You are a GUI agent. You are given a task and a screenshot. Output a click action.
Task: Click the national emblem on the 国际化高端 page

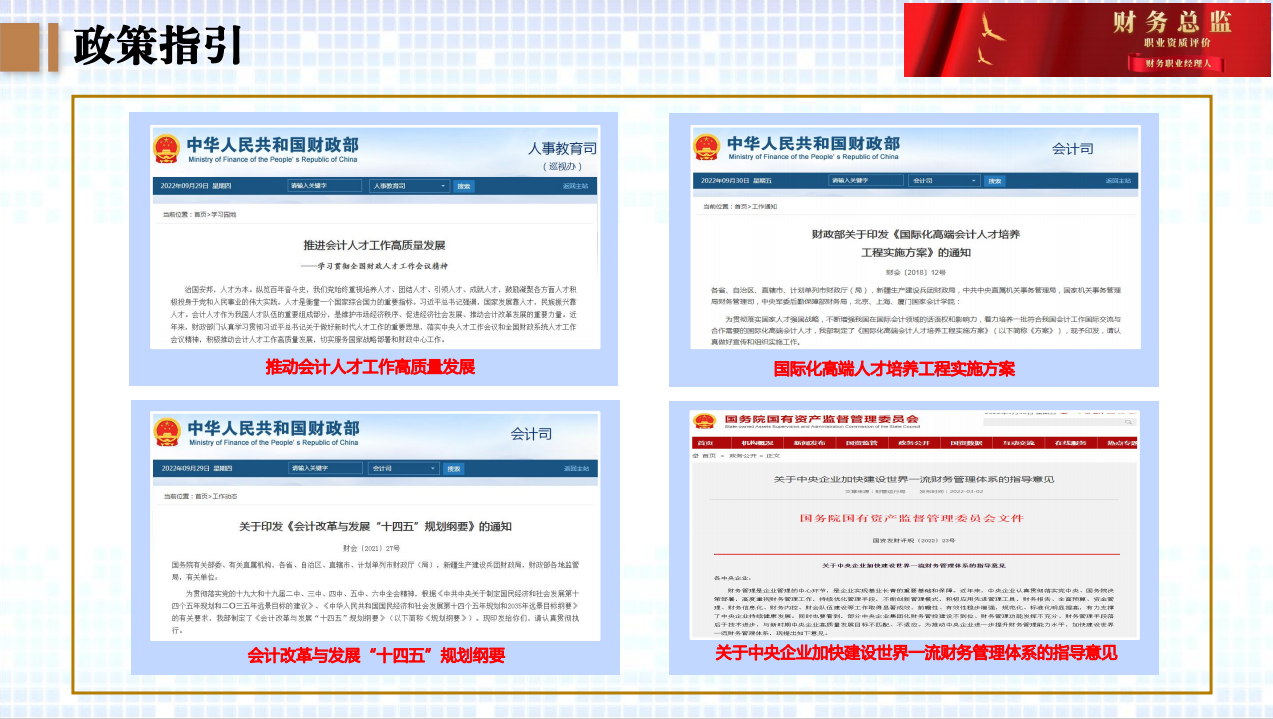(x=706, y=148)
